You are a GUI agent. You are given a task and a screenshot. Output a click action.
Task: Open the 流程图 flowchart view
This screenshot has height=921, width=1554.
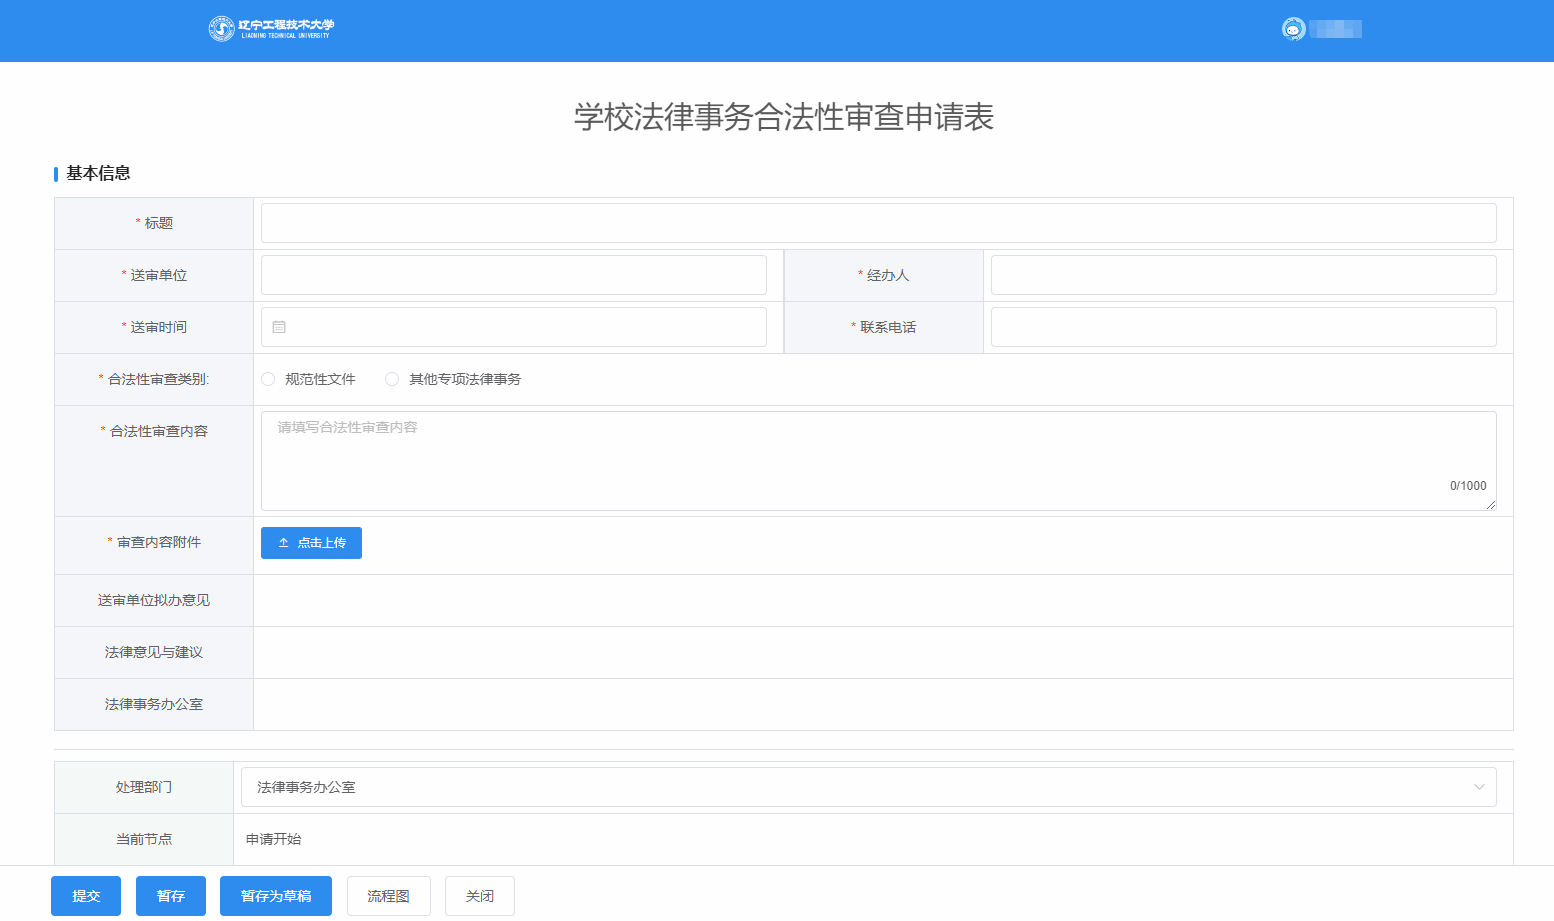pyautogui.click(x=388, y=896)
